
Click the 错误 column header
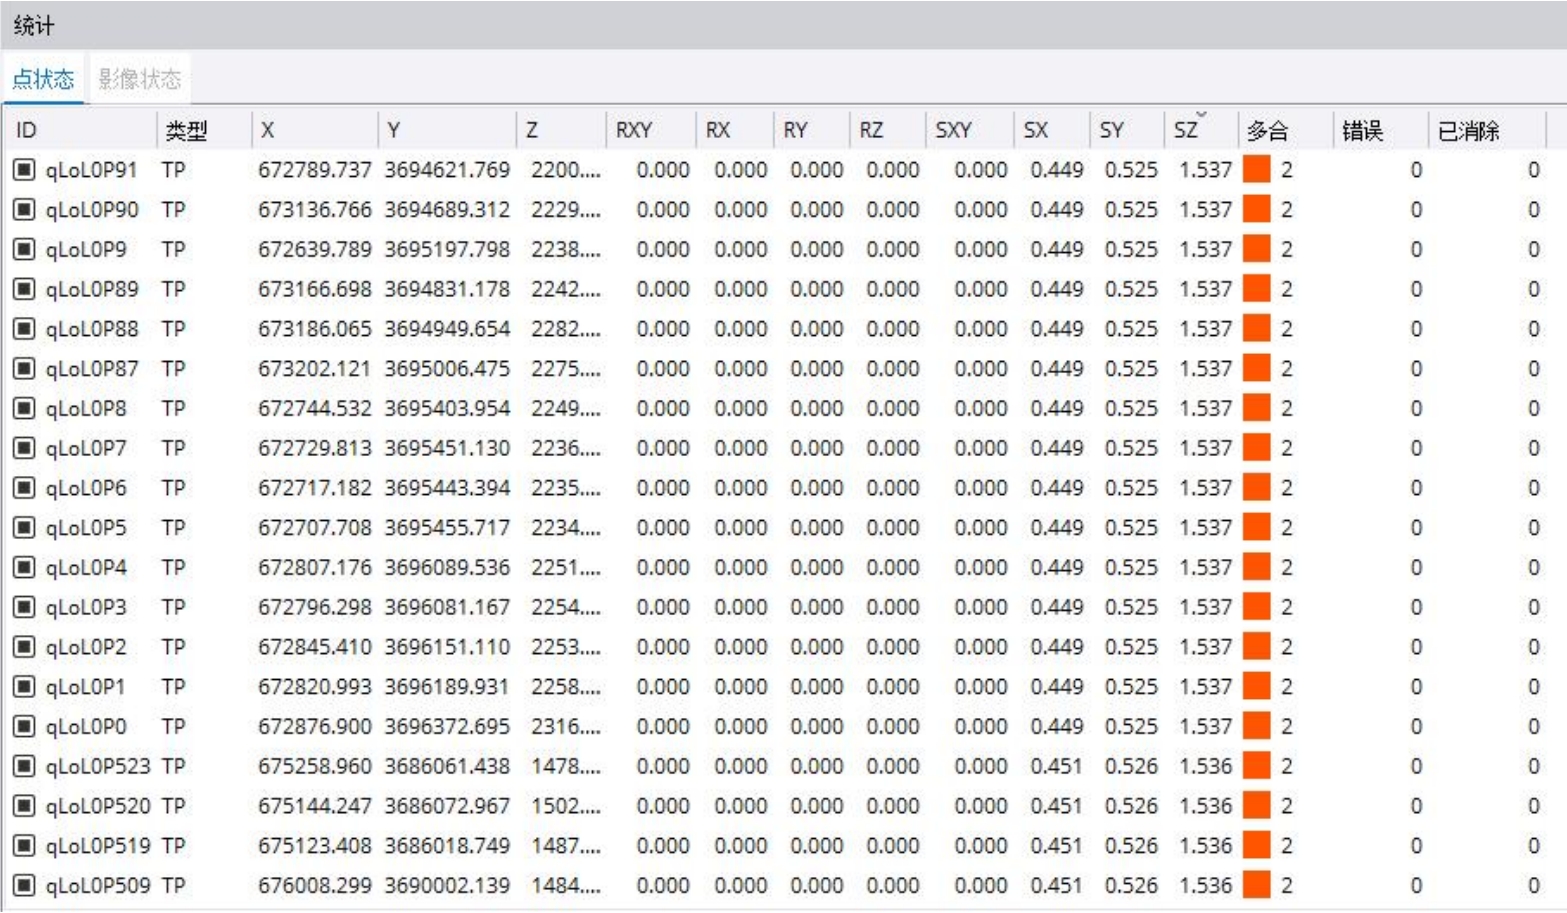click(1362, 130)
